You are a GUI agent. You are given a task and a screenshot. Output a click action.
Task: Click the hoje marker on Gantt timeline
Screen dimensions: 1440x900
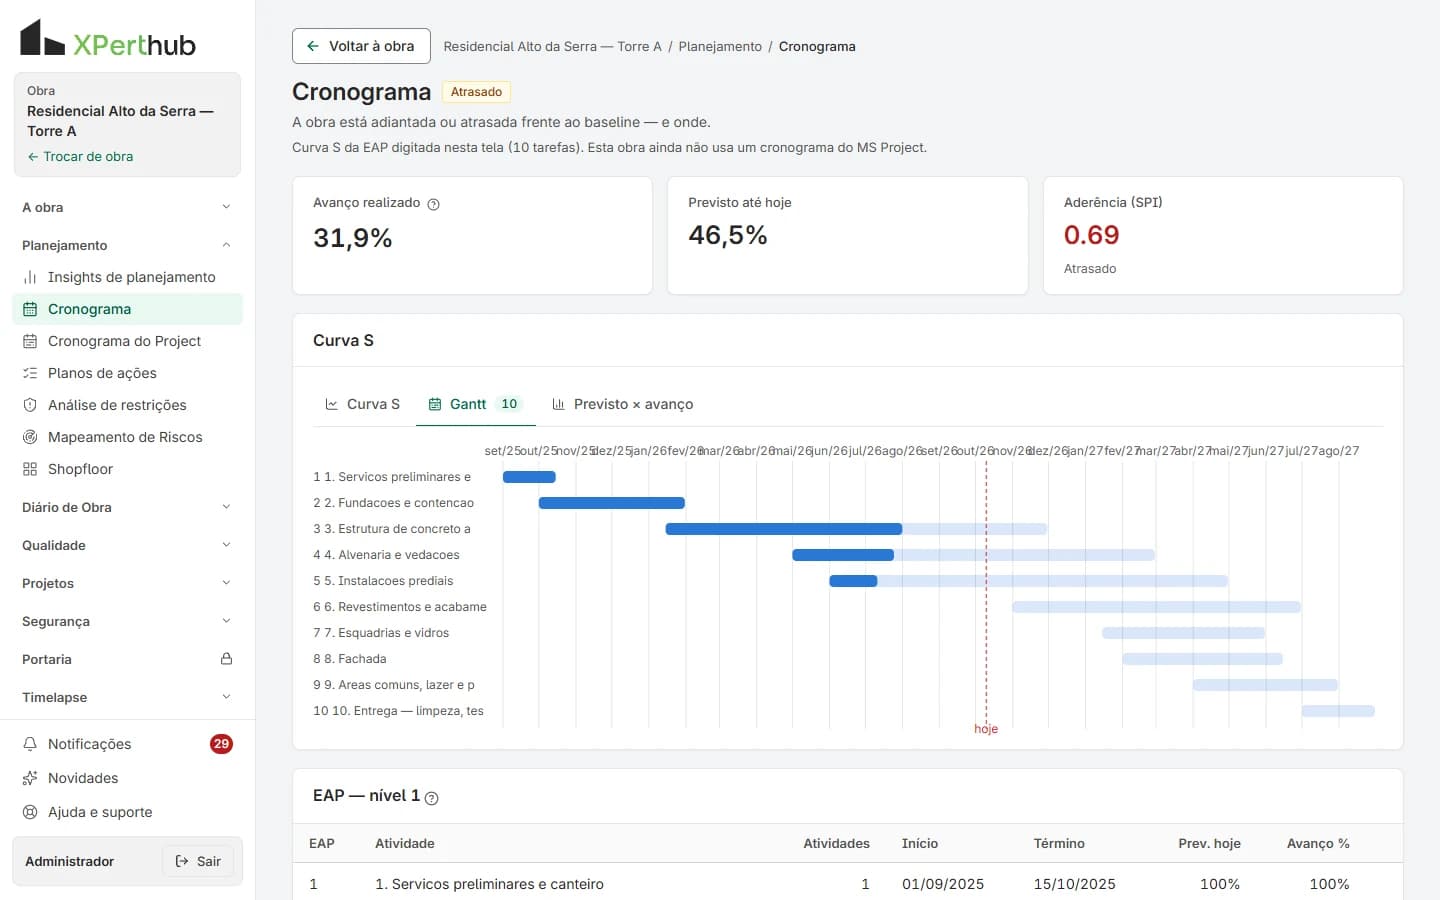[986, 729]
